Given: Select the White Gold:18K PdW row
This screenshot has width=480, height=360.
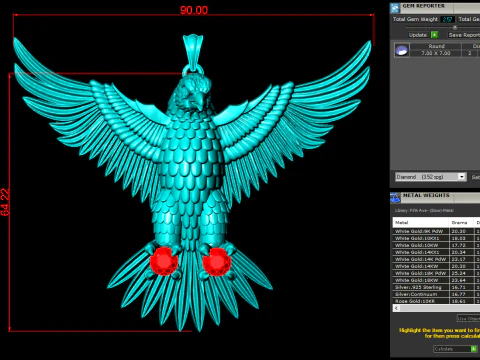Looking at the screenshot, I should 436,273.
